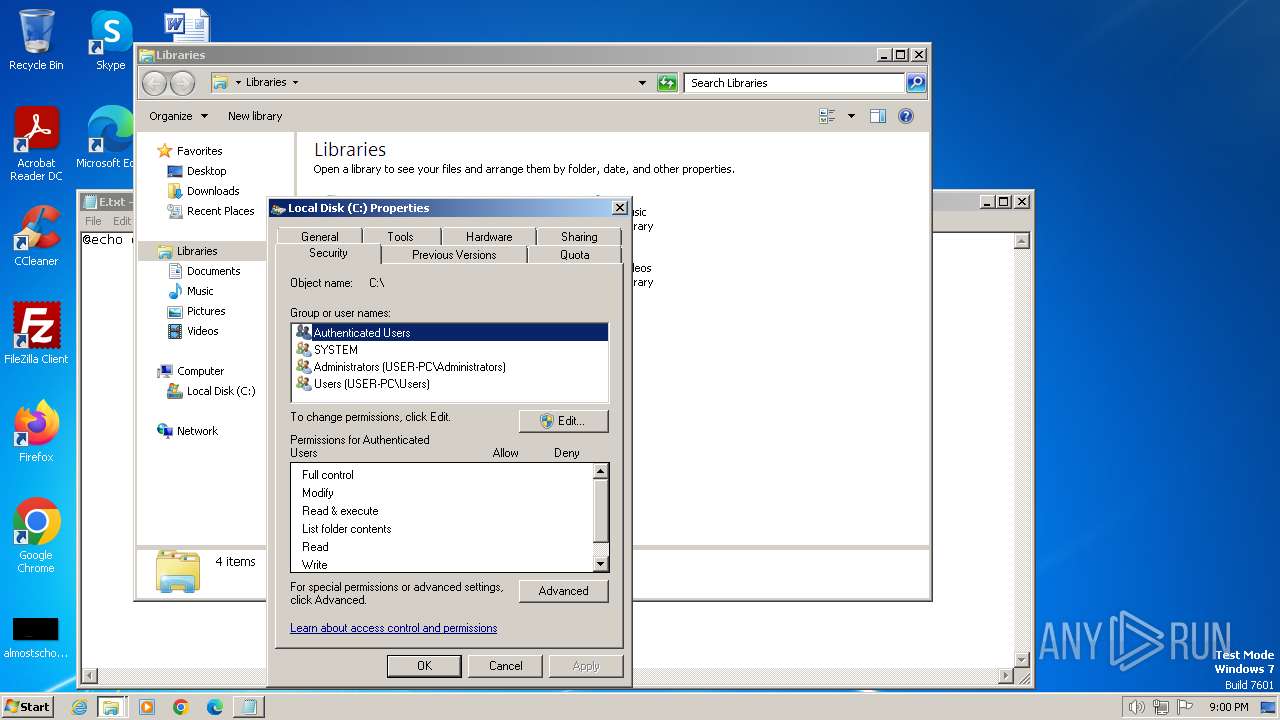The image size is (1280, 720).
Task: Launch Skype from the desktop
Action: tap(110, 40)
